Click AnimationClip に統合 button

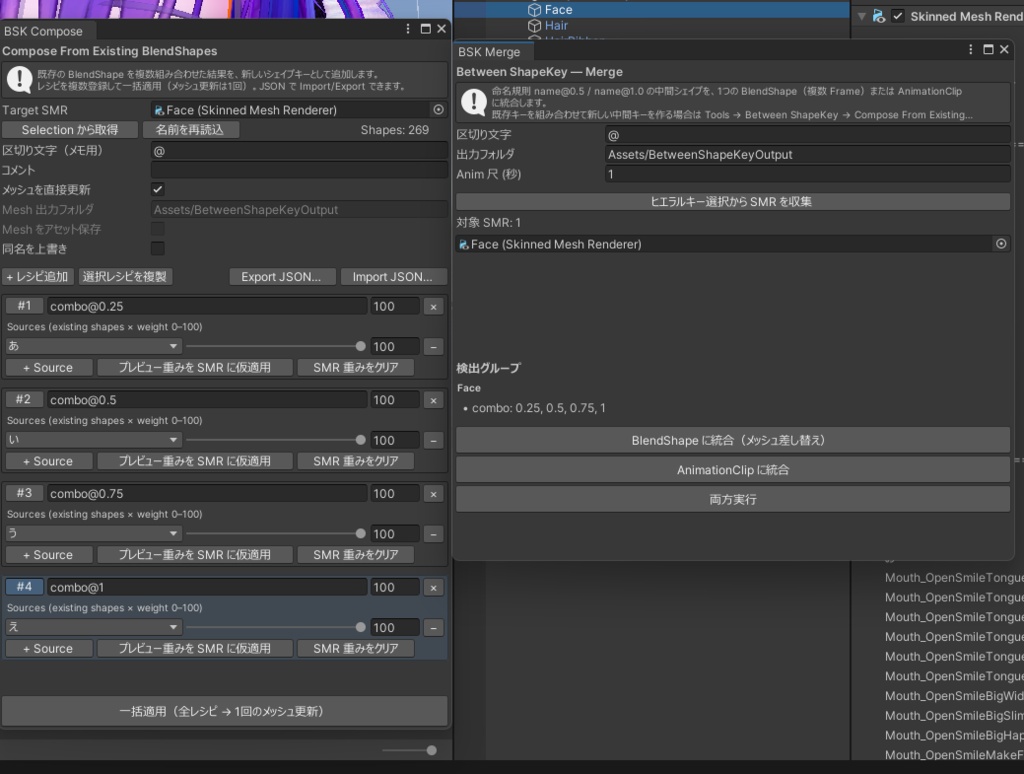click(x=733, y=470)
